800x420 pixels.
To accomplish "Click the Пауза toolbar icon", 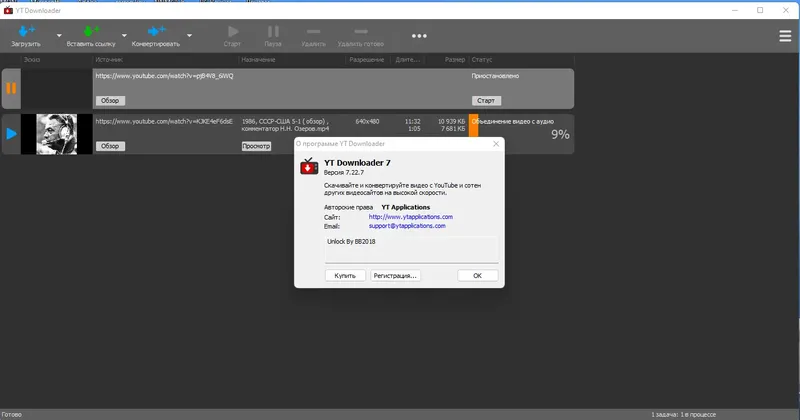I will [x=273, y=32].
